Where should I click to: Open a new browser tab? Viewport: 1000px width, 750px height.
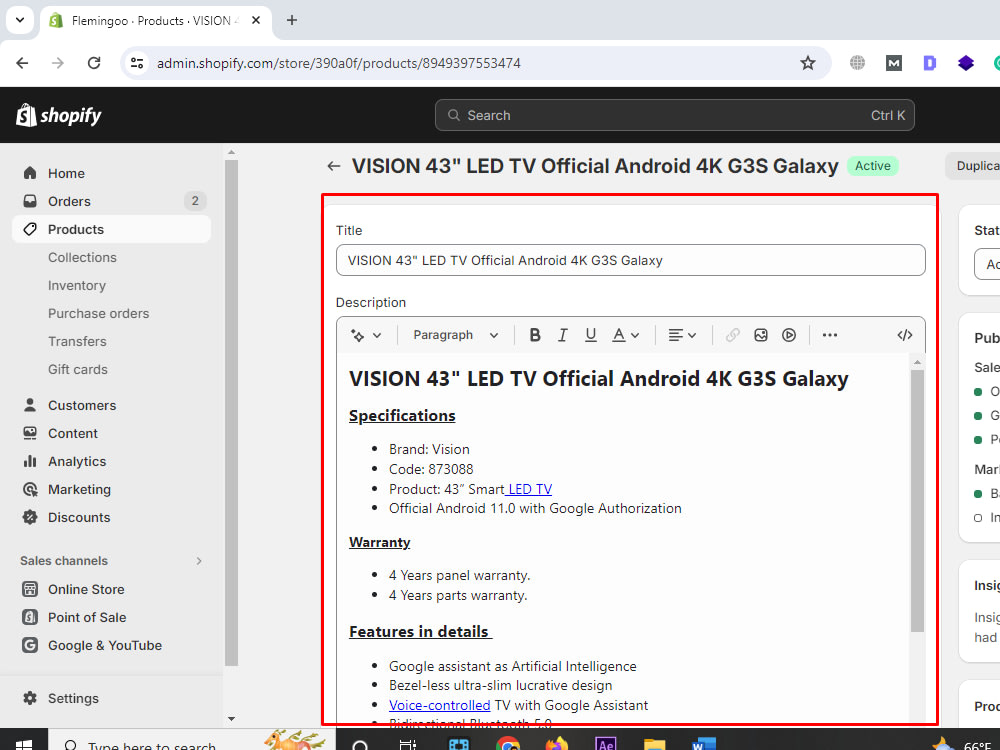[291, 20]
